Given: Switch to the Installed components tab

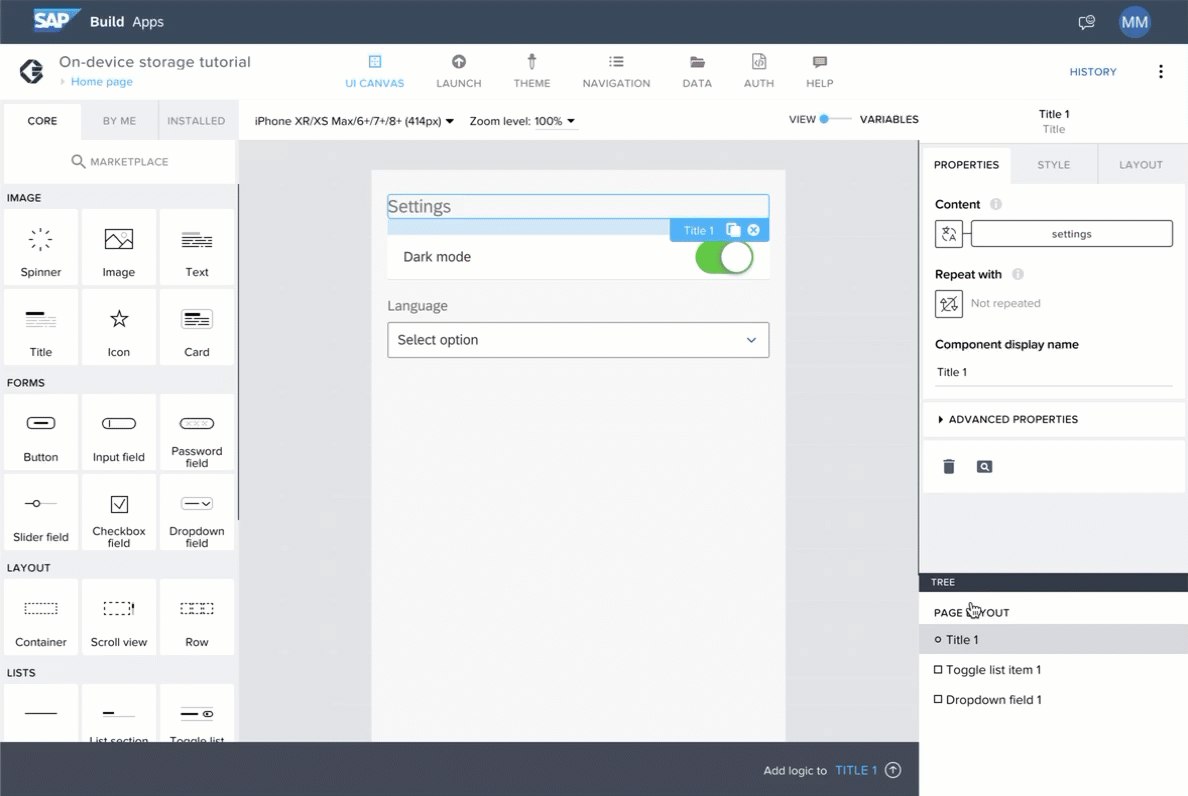Looking at the screenshot, I should pyautogui.click(x=196, y=120).
